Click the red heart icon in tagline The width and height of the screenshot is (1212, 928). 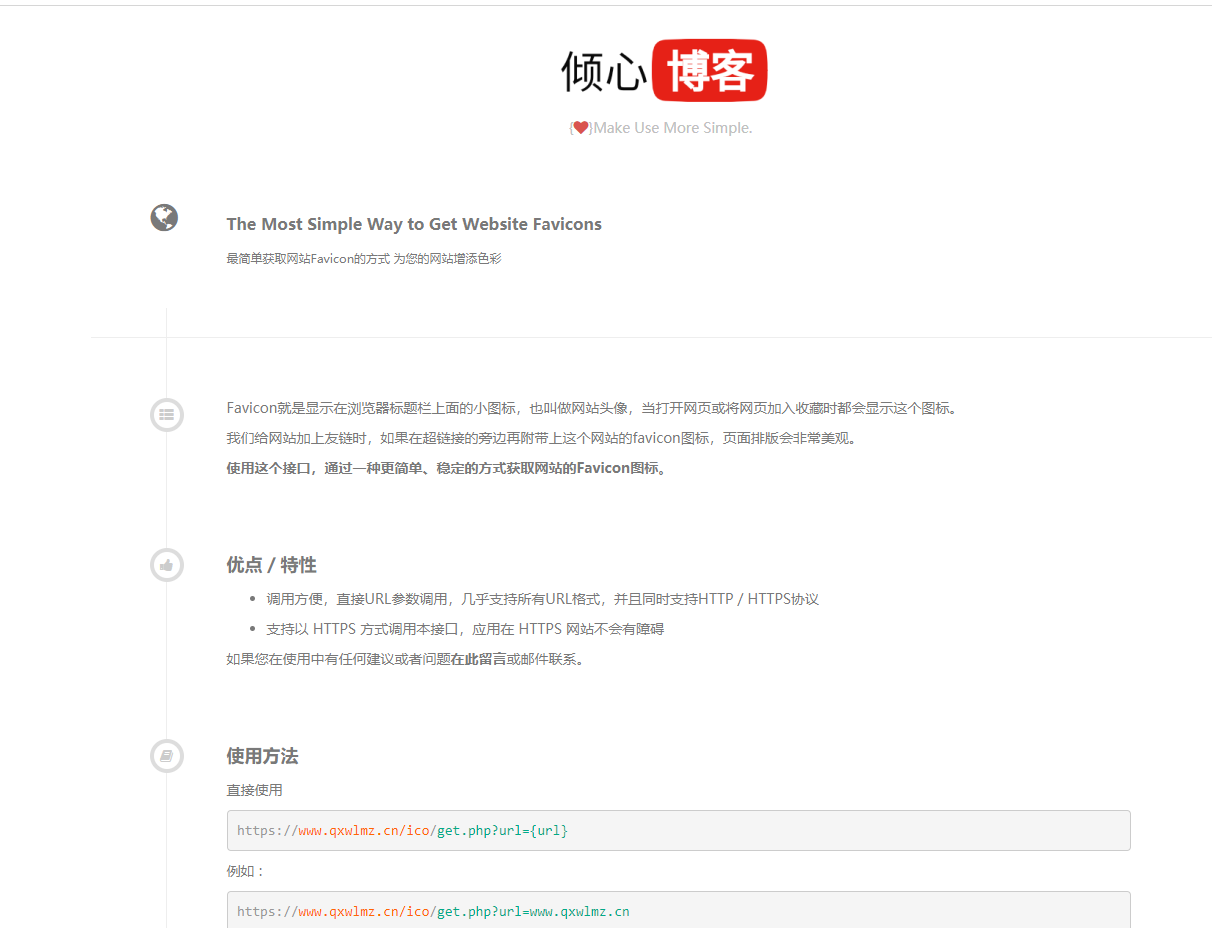tap(581, 128)
